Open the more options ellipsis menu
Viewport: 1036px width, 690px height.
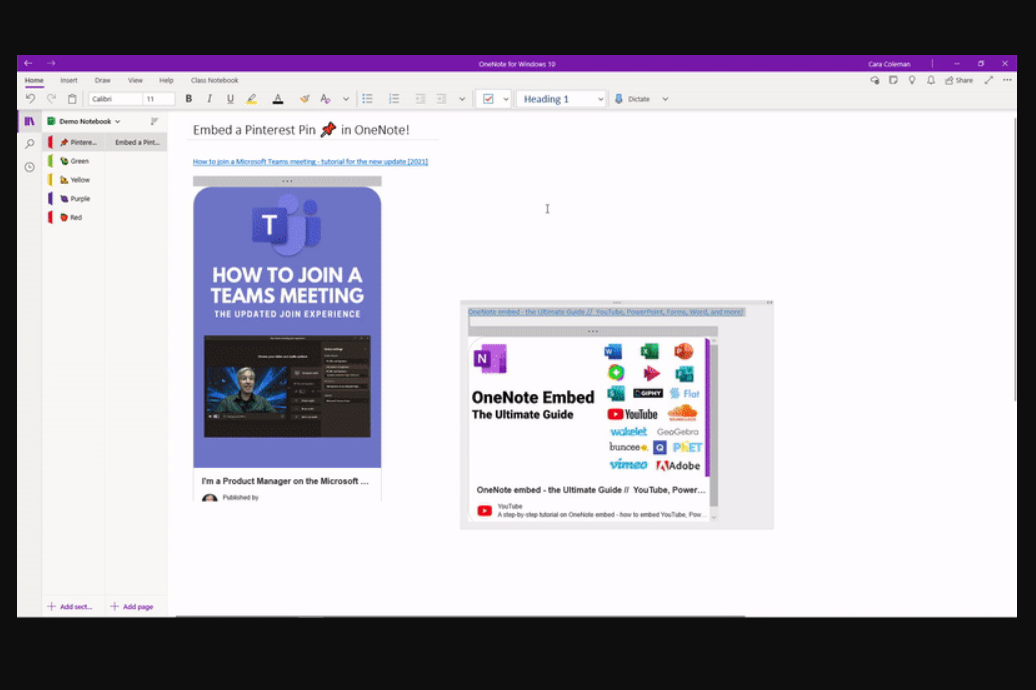tap(1007, 81)
